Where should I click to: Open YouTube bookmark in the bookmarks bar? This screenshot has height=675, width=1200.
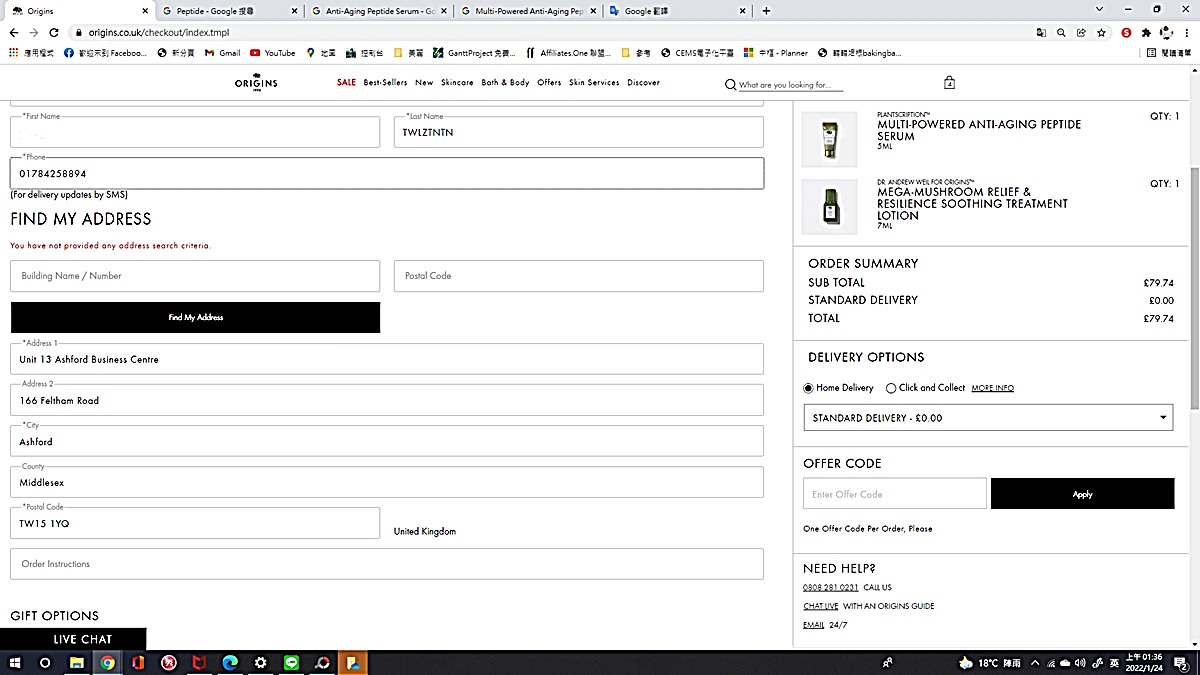point(272,53)
